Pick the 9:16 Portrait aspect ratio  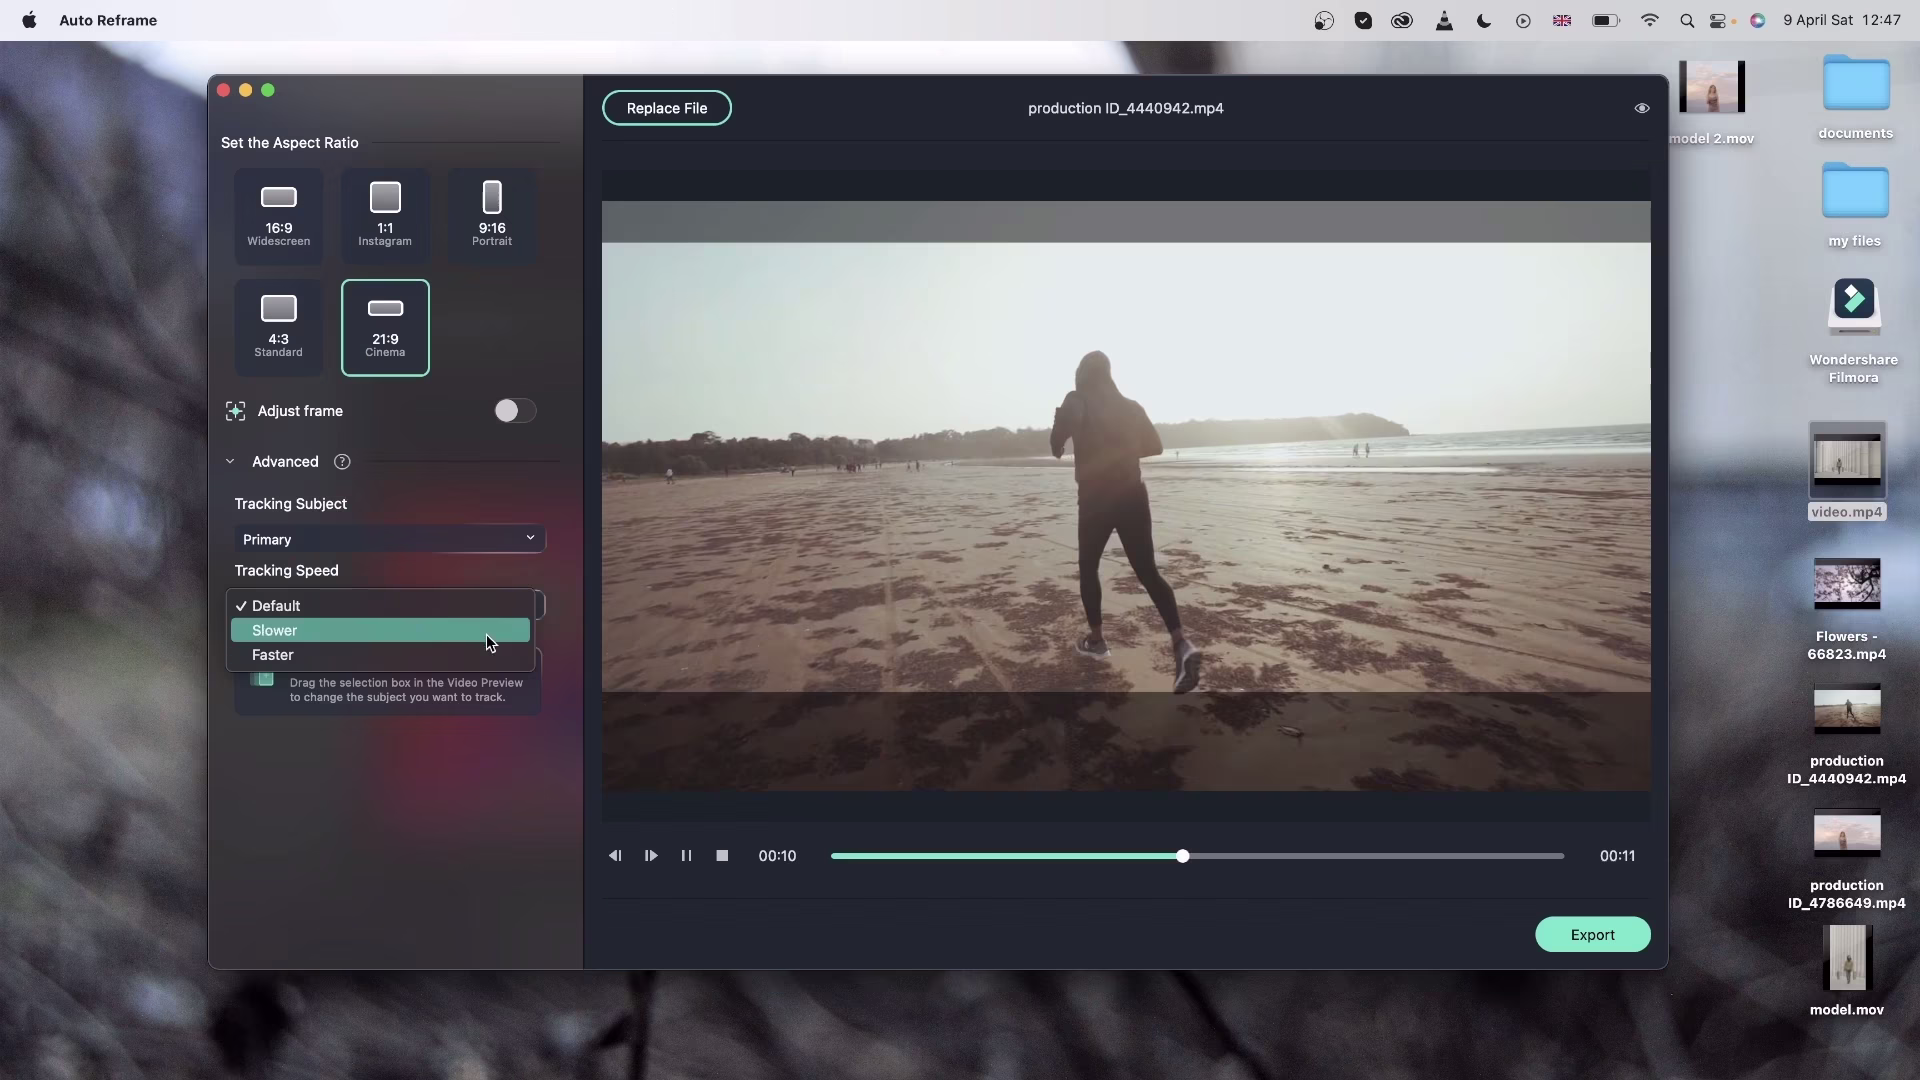click(491, 215)
